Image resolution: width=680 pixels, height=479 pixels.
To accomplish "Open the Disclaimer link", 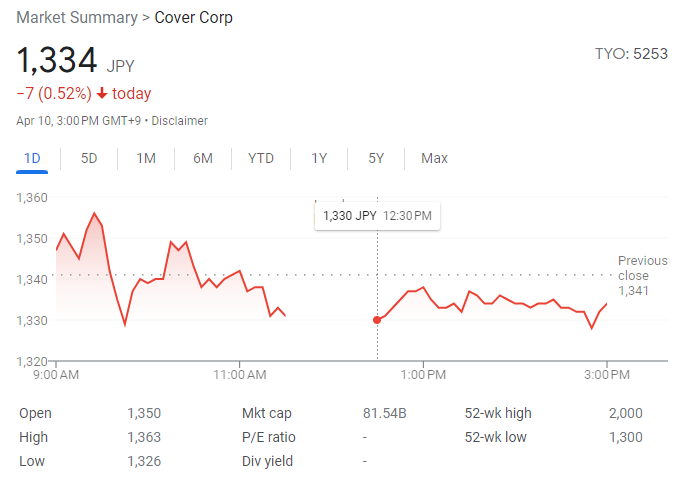I will (x=179, y=121).
